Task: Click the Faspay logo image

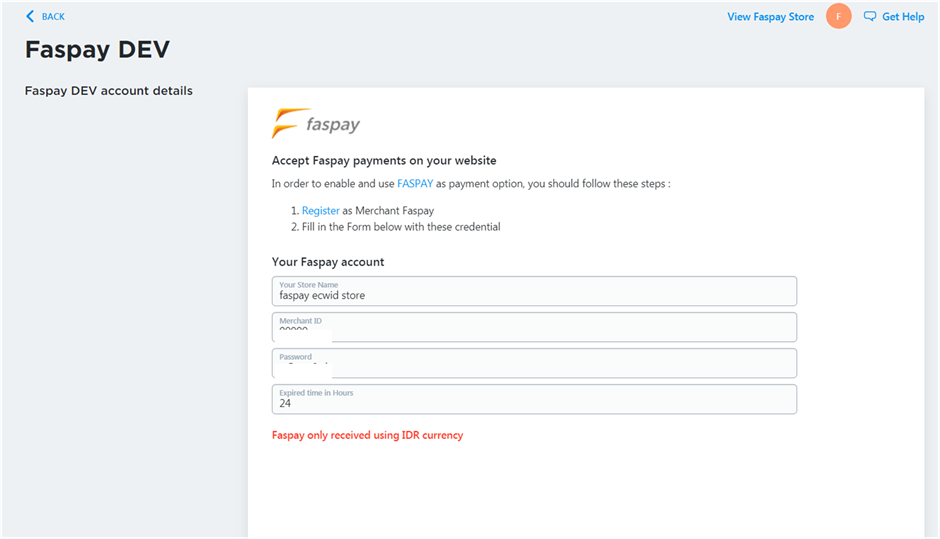Action: point(316,124)
